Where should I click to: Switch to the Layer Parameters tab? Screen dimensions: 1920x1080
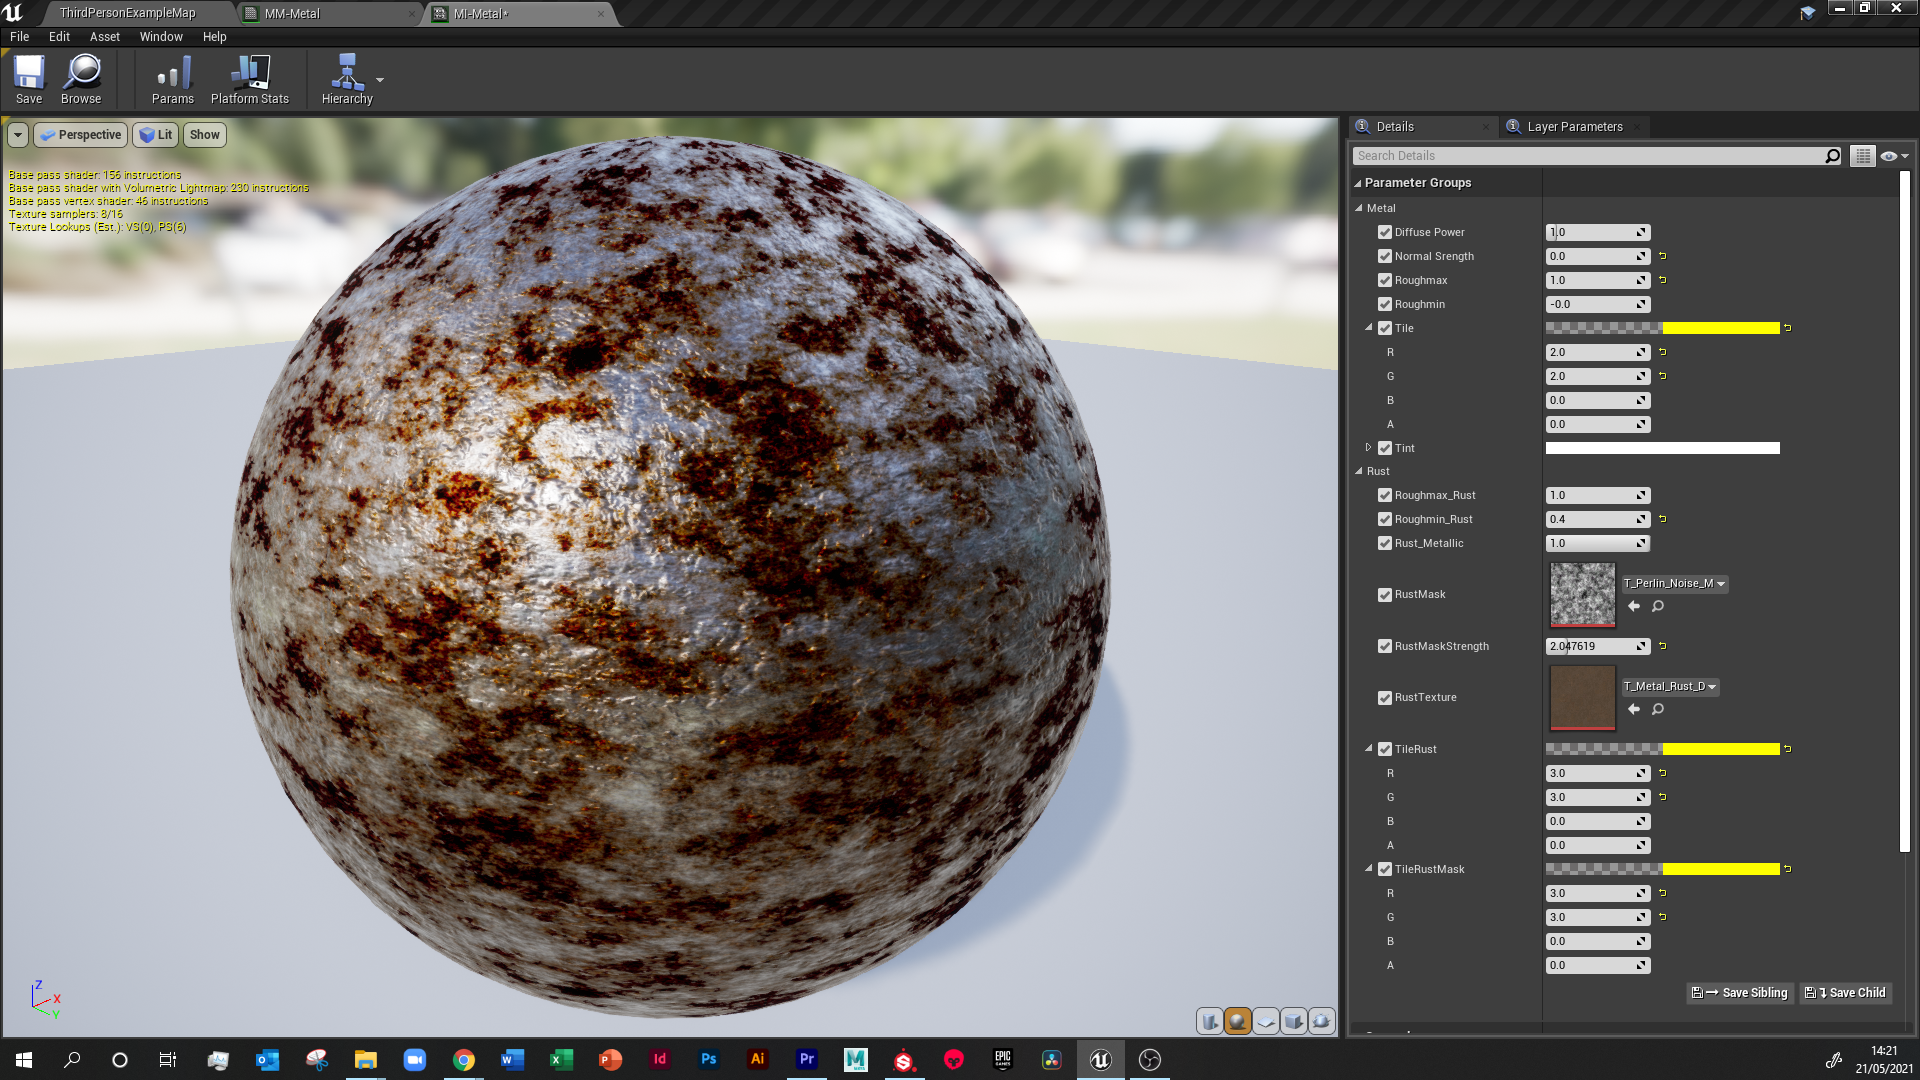tap(1574, 127)
